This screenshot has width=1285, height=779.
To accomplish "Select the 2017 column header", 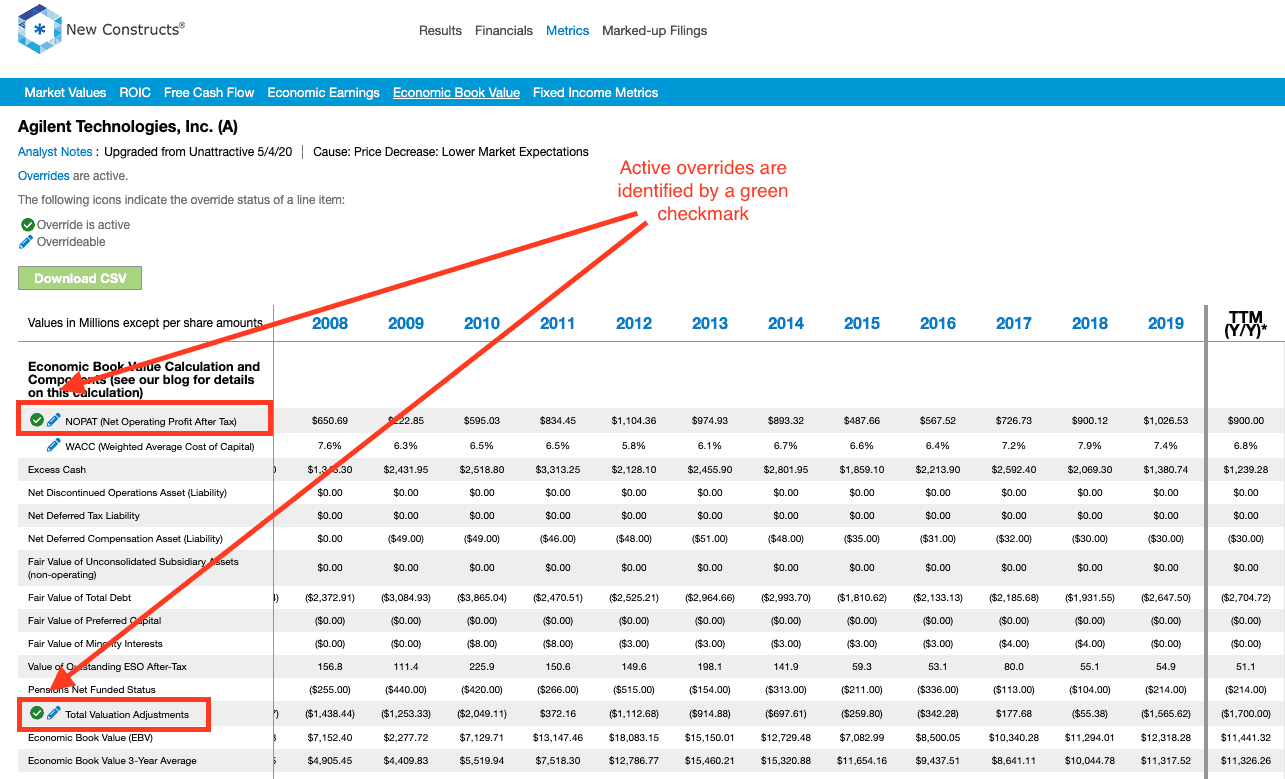I will [1014, 323].
